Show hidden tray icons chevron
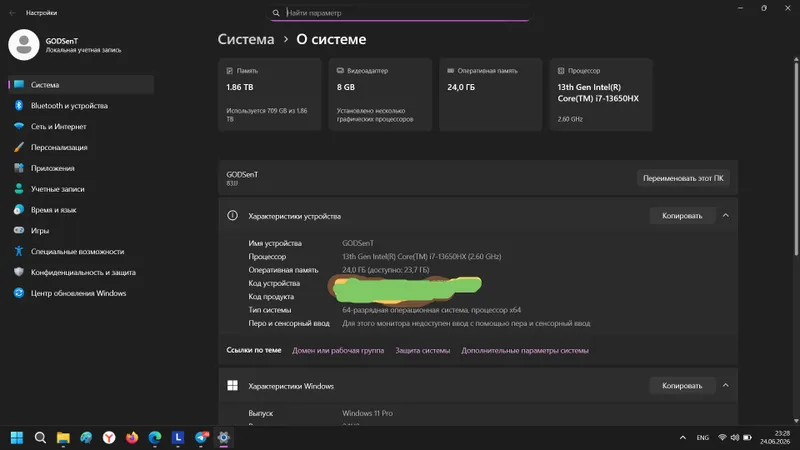This screenshot has height=450, width=800. tap(683, 438)
